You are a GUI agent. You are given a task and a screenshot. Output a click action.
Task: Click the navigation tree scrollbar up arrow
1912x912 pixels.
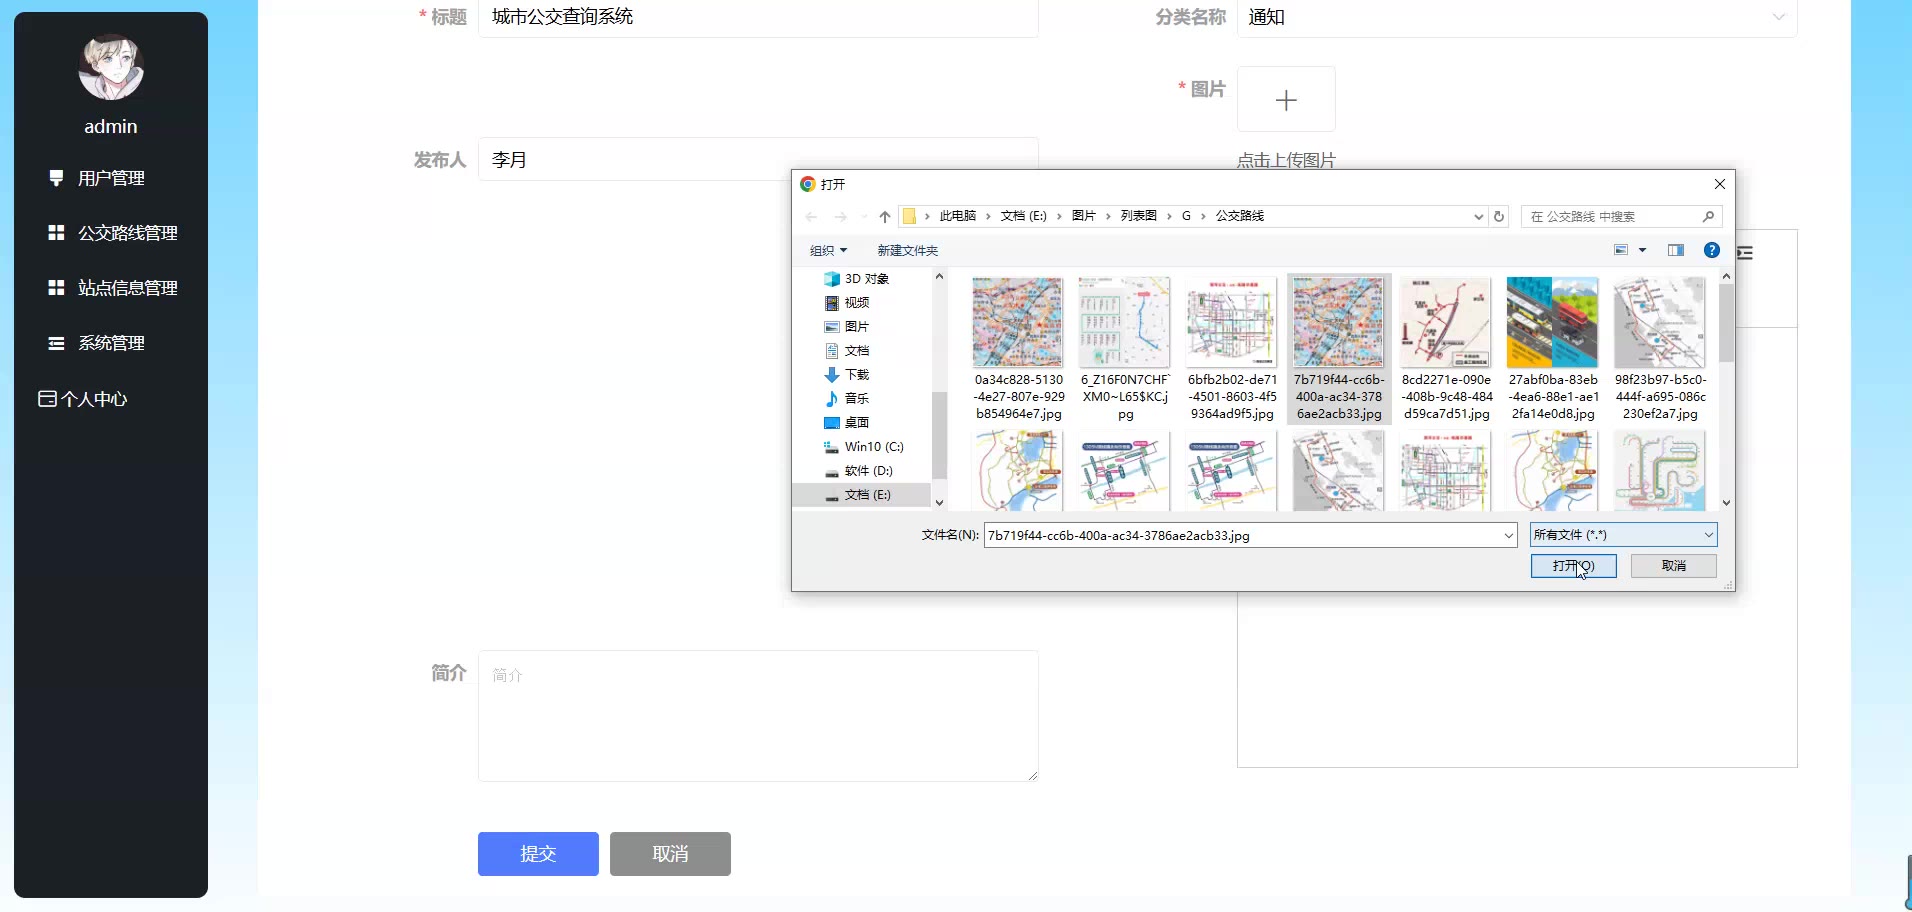click(939, 277)
